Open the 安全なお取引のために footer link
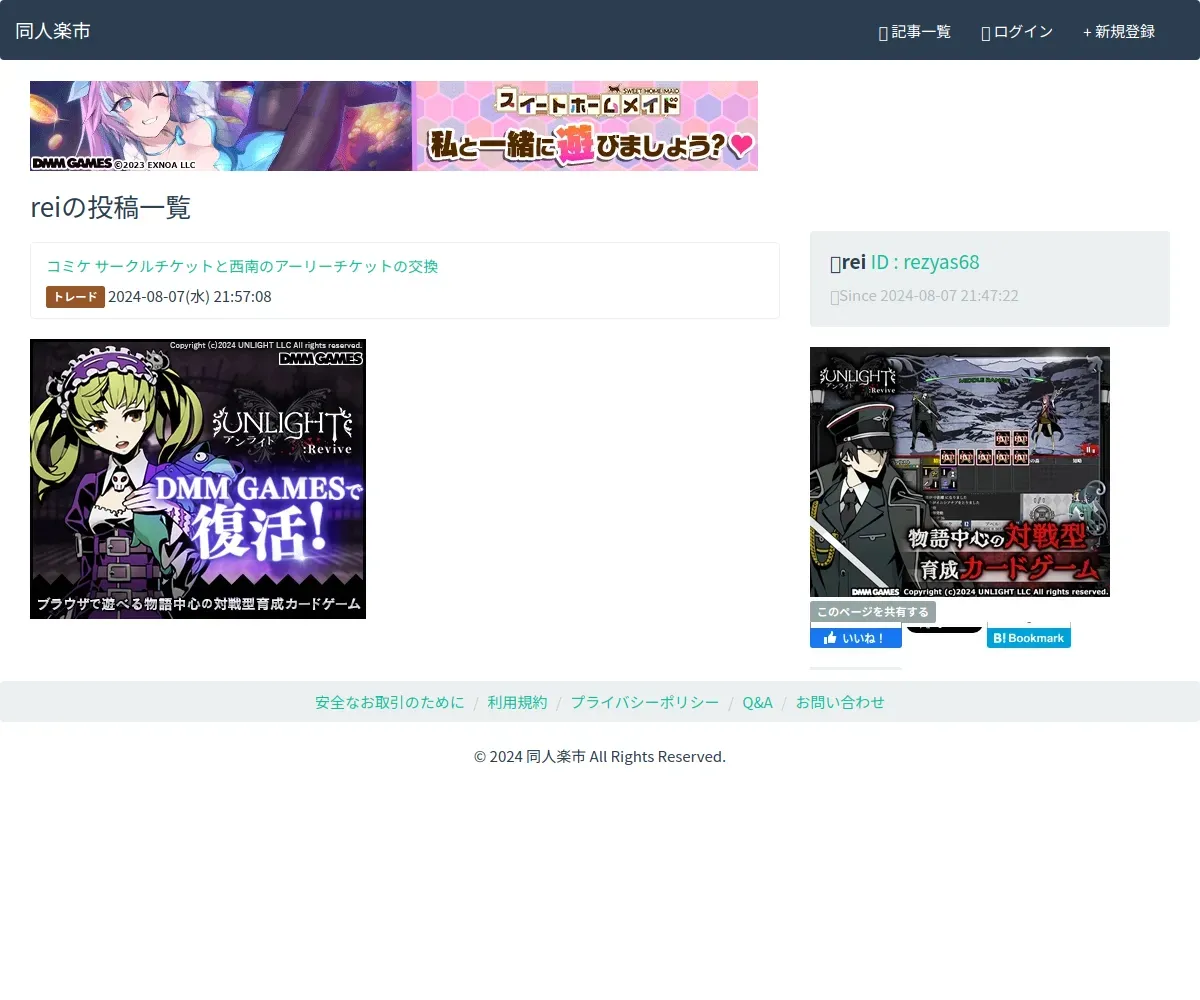Screen dimensions: 1200x1000 (390, 702)
